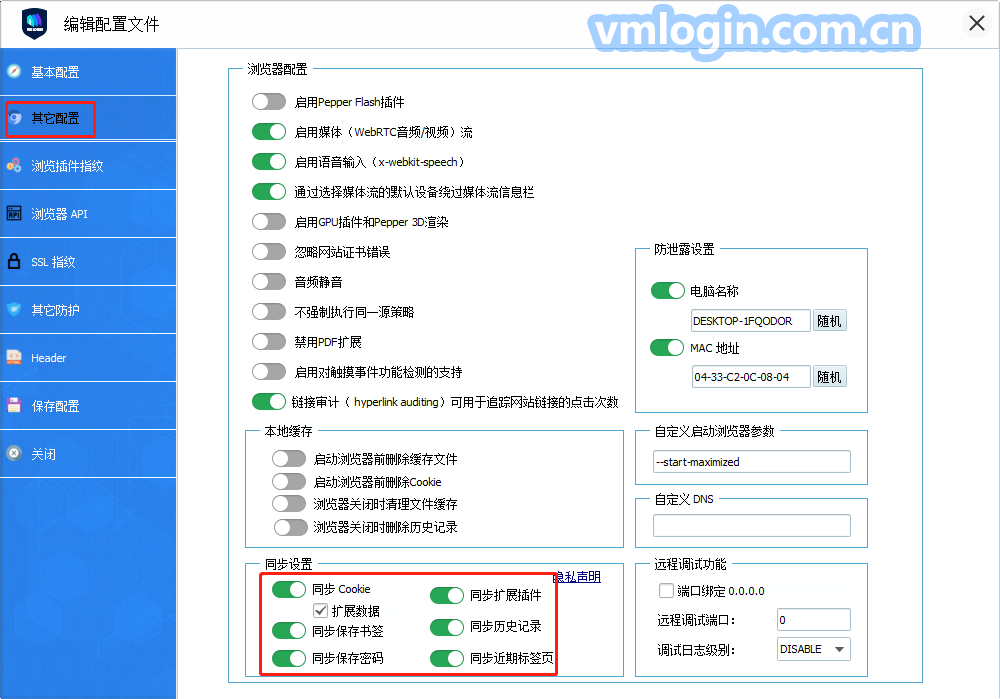Click the compass icon beside 基本配置
Viewport: 1000px width, 699px height.
[14, 71]
